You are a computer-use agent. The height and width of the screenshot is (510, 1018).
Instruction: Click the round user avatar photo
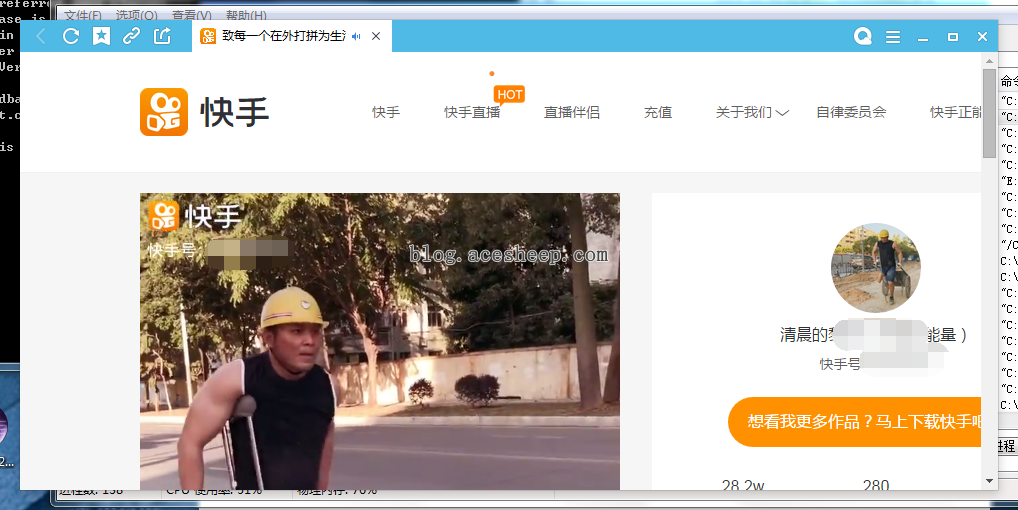click(875, 268)
